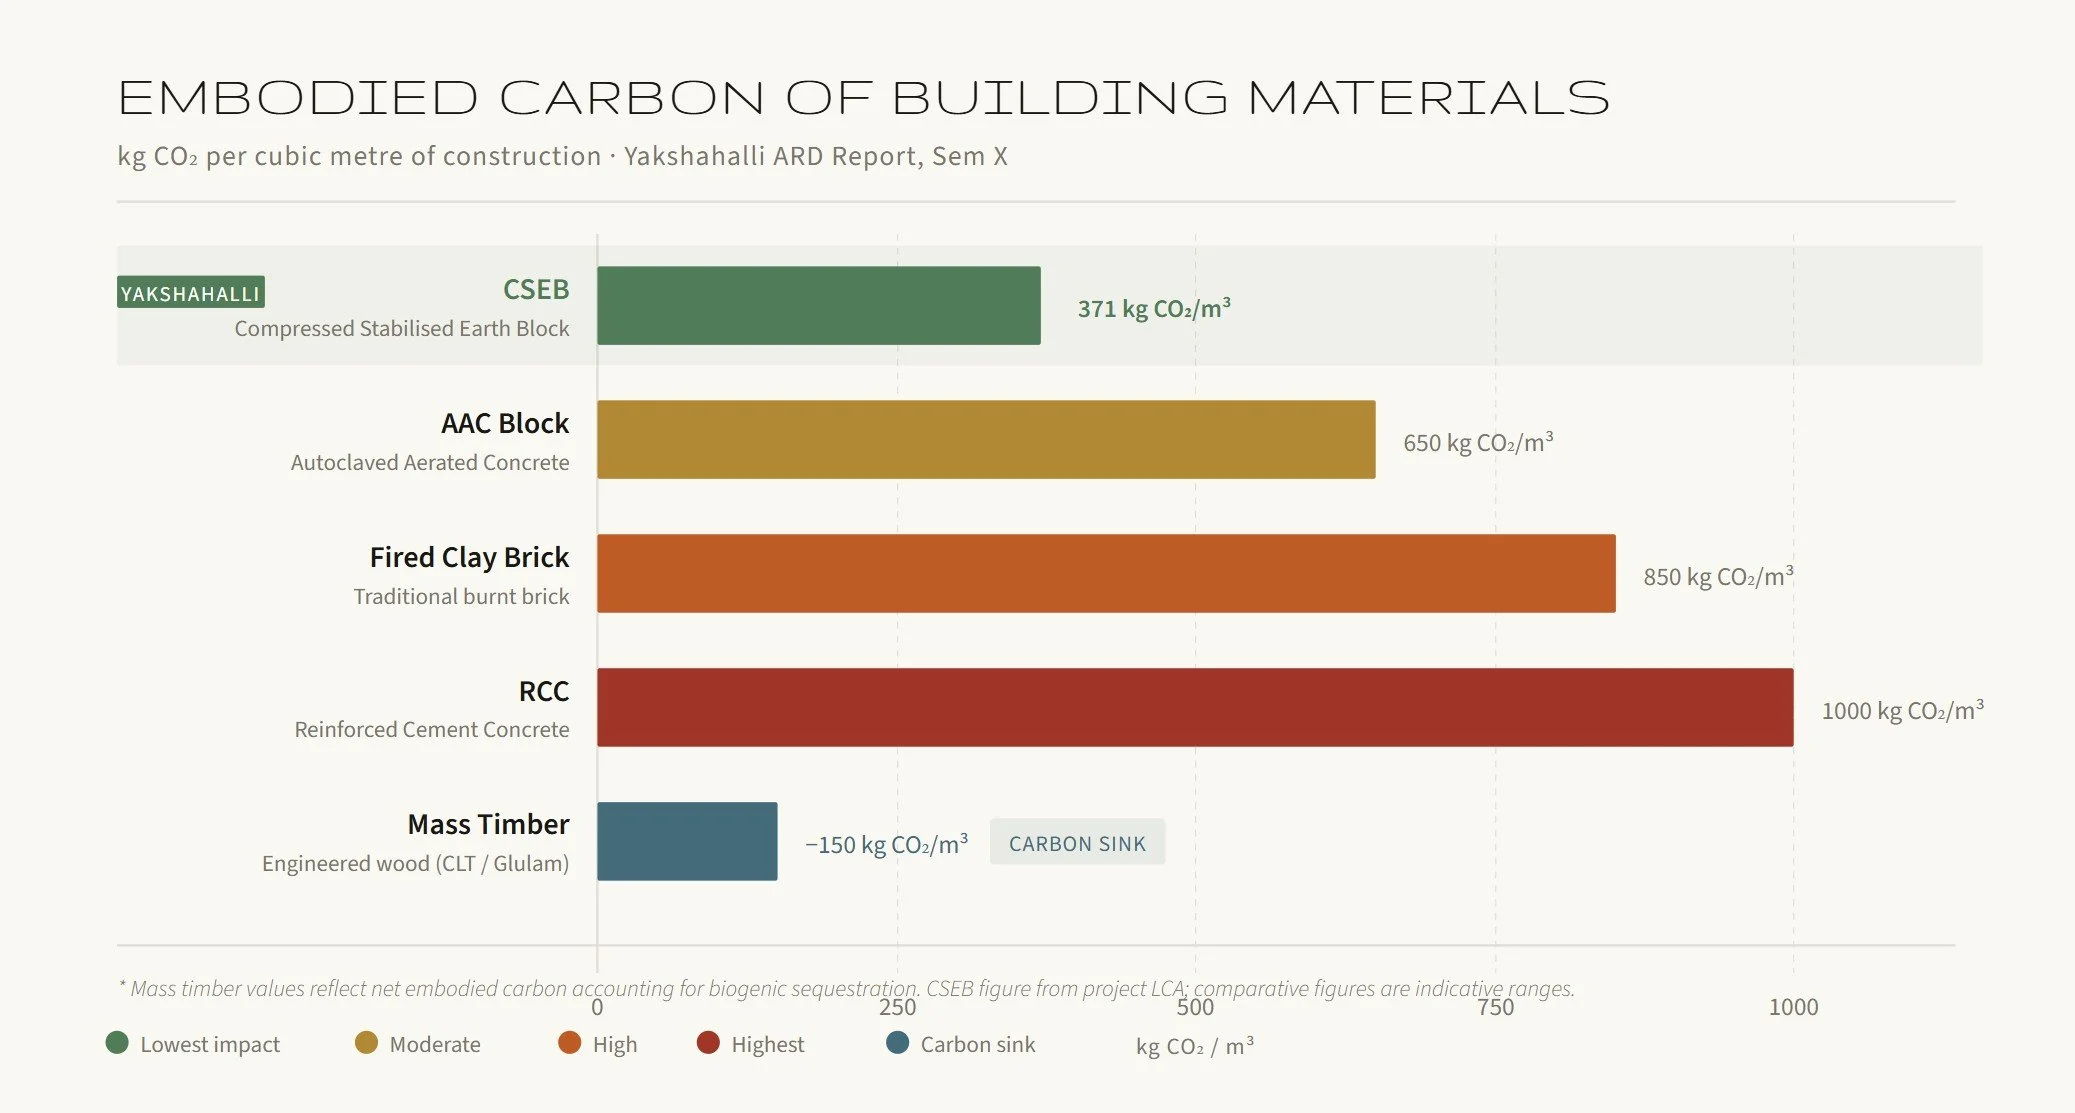Screen dimensions: 2075x1113
Task: Click the CARBON SINK tag
Action: tap(1077, 843)
